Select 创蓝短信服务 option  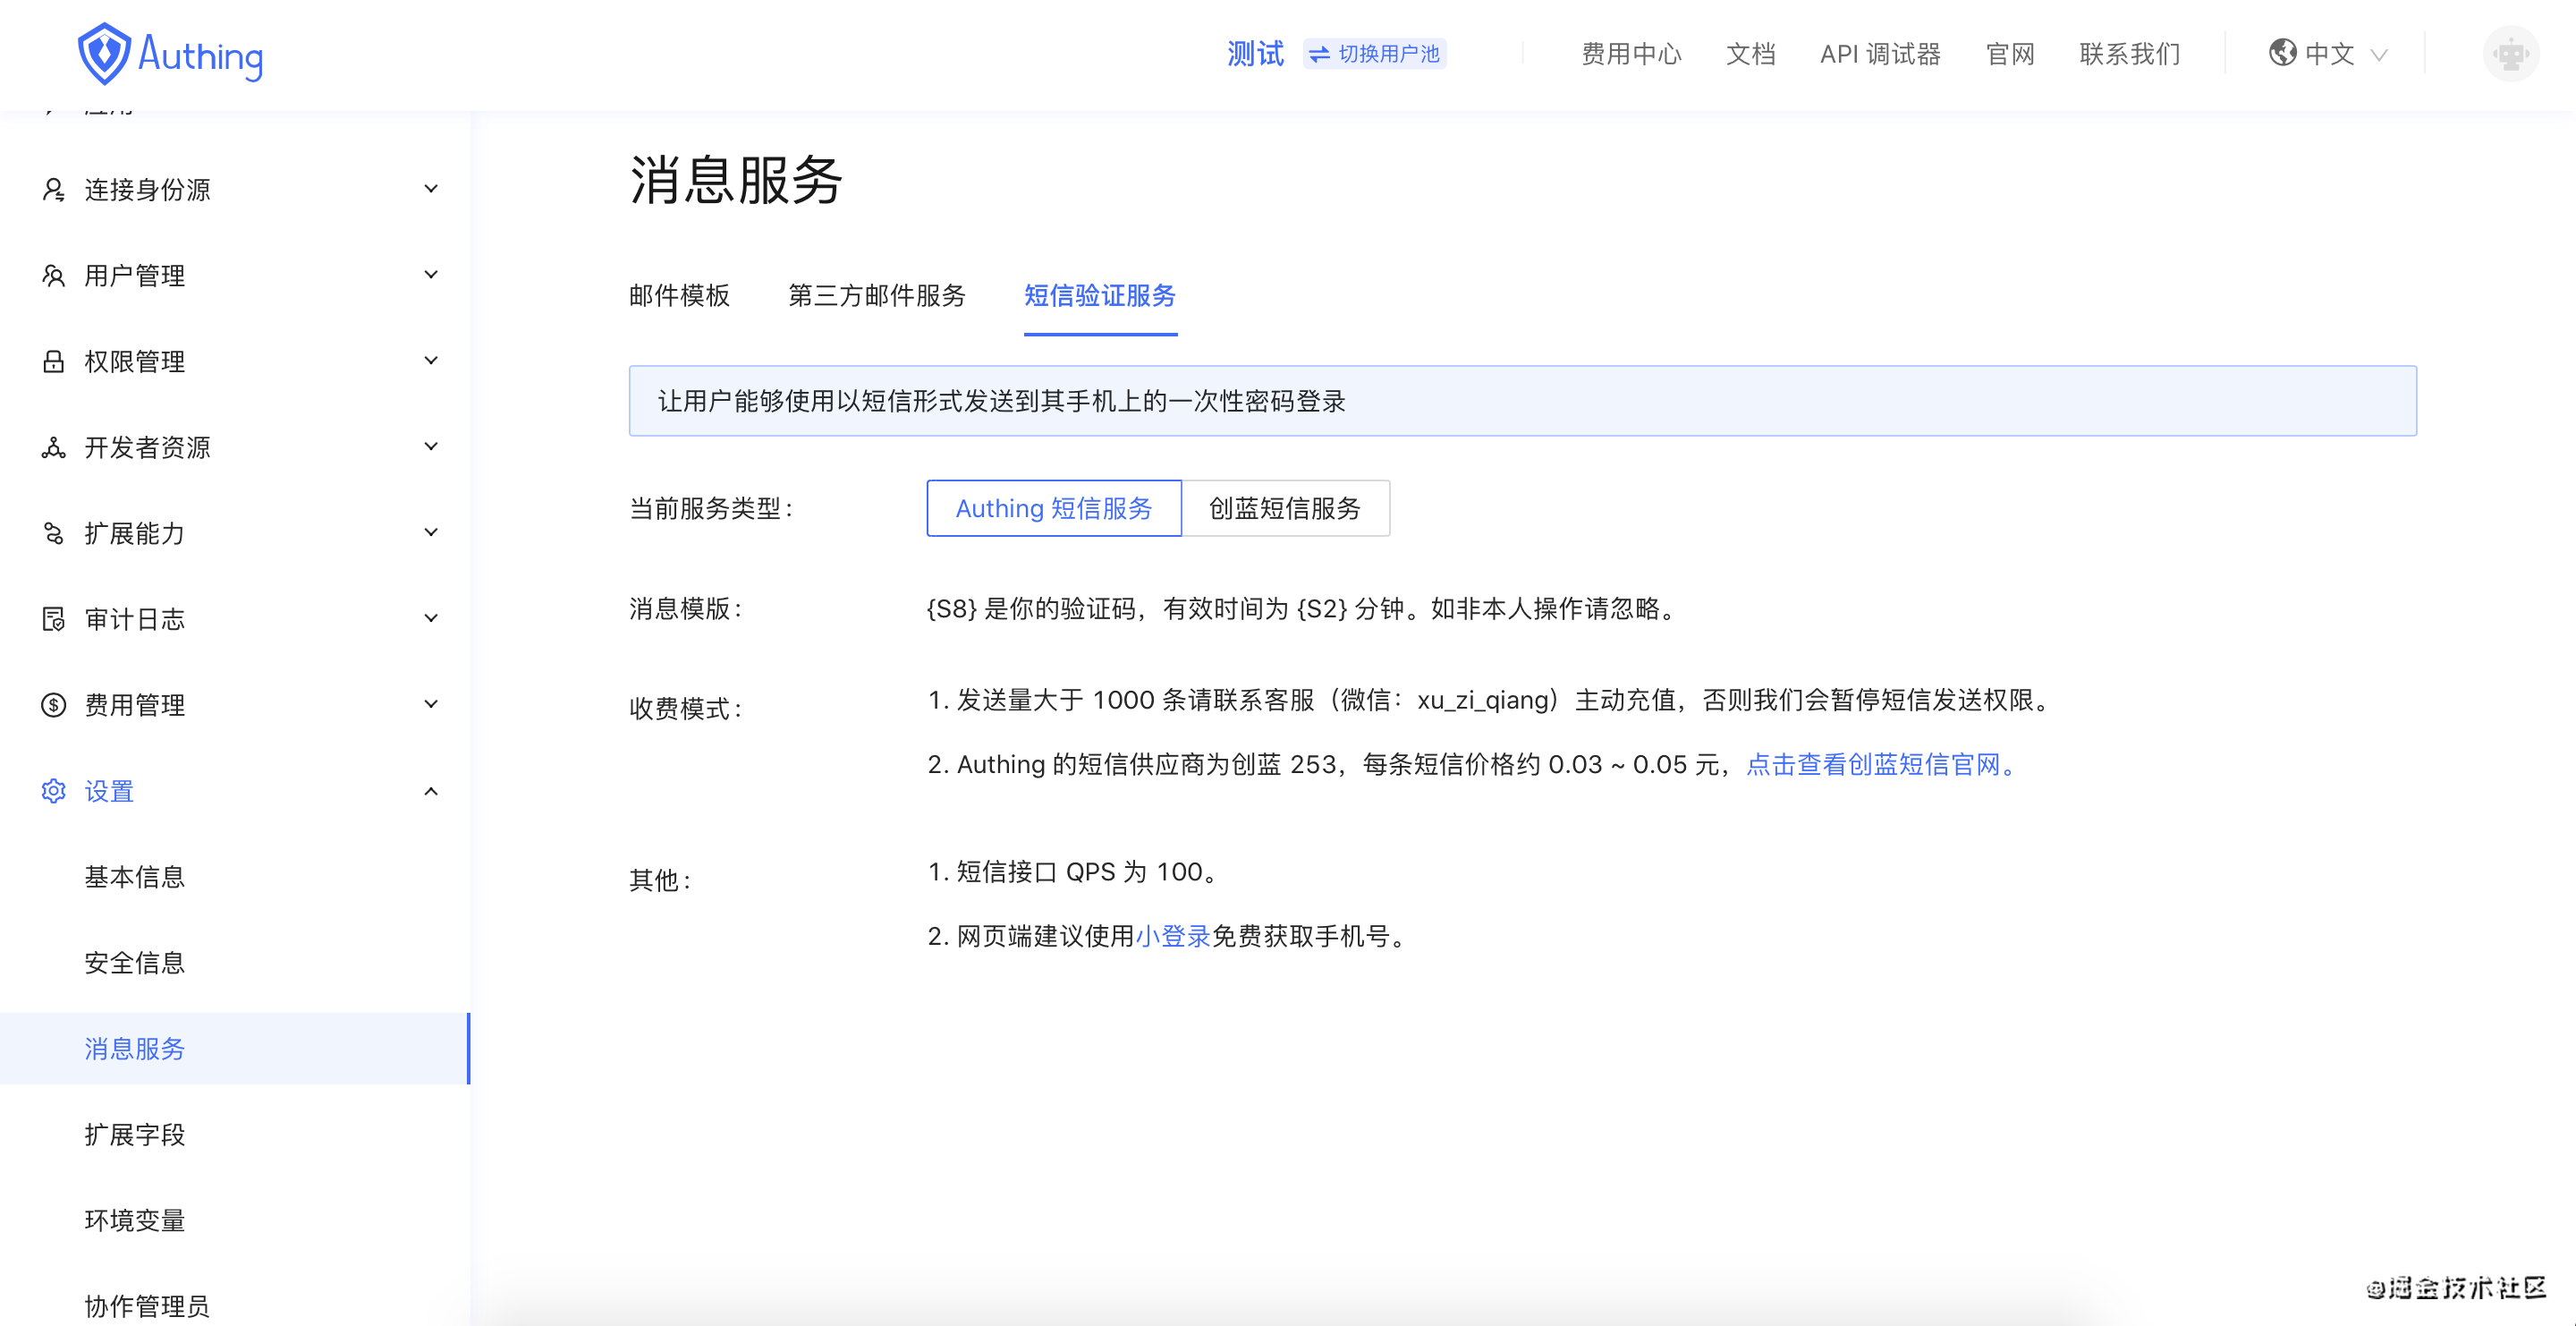[1284, 508]
